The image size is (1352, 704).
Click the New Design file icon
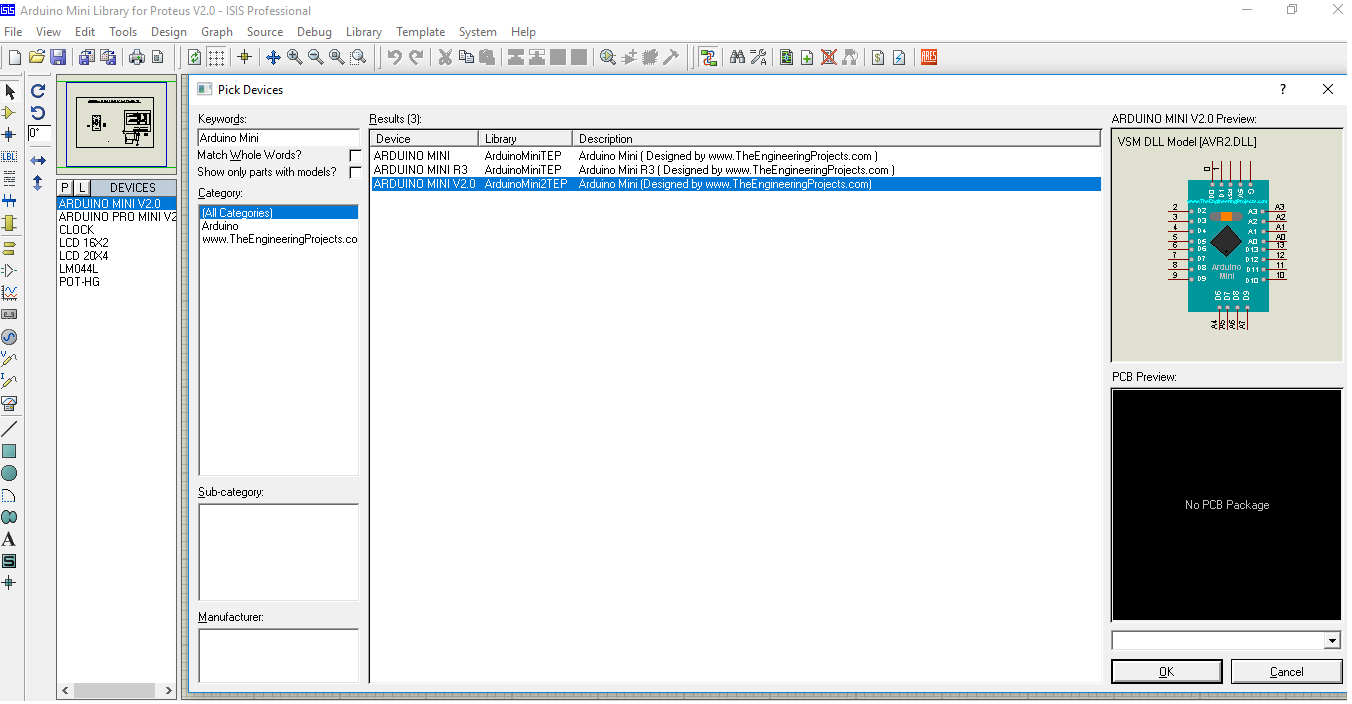[15, 57]
